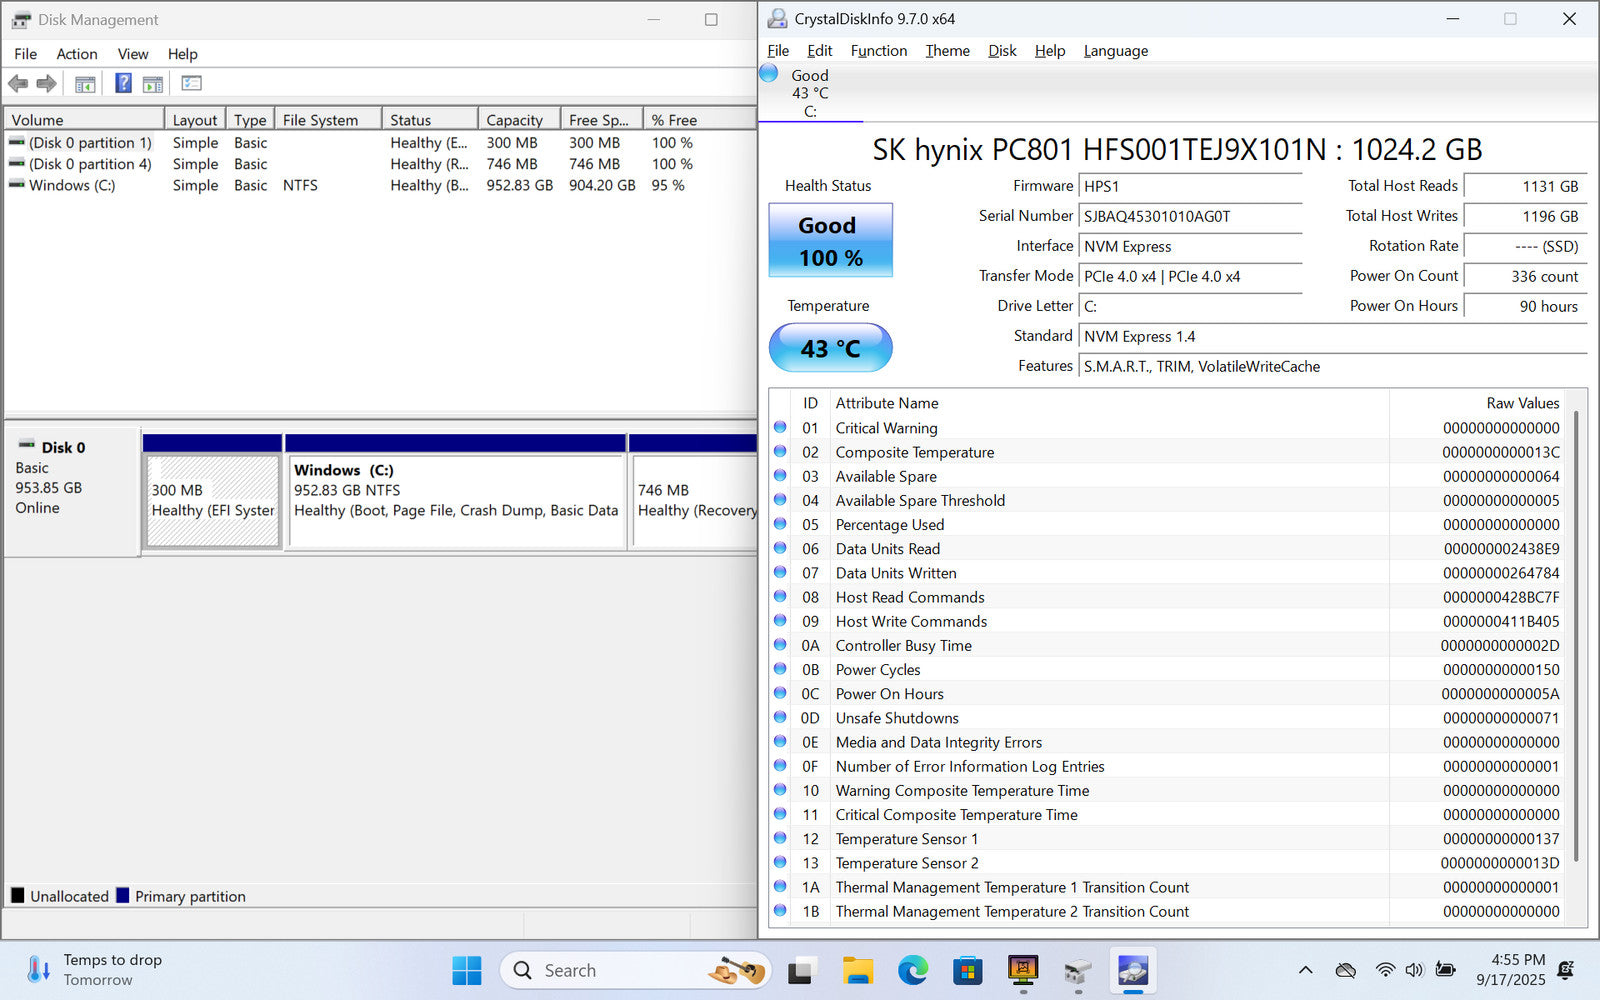Open Microsoft Store from the taskbar
This screenshot has height=1000, width=1600.
point(967,970)
